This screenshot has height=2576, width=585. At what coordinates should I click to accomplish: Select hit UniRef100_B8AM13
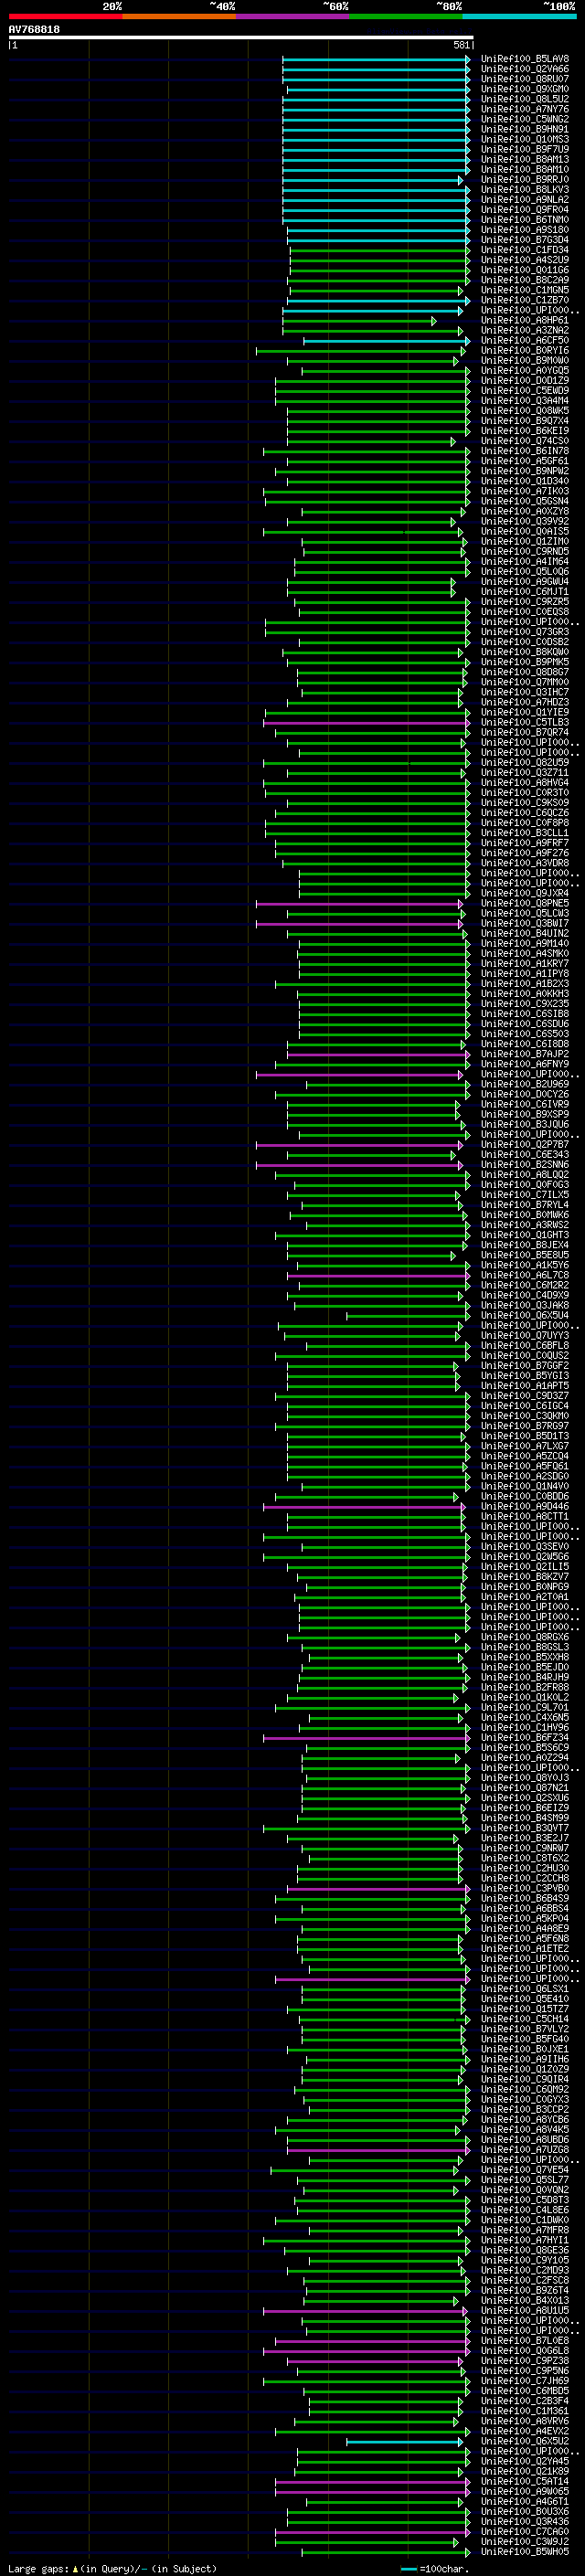tap(524, 159)
